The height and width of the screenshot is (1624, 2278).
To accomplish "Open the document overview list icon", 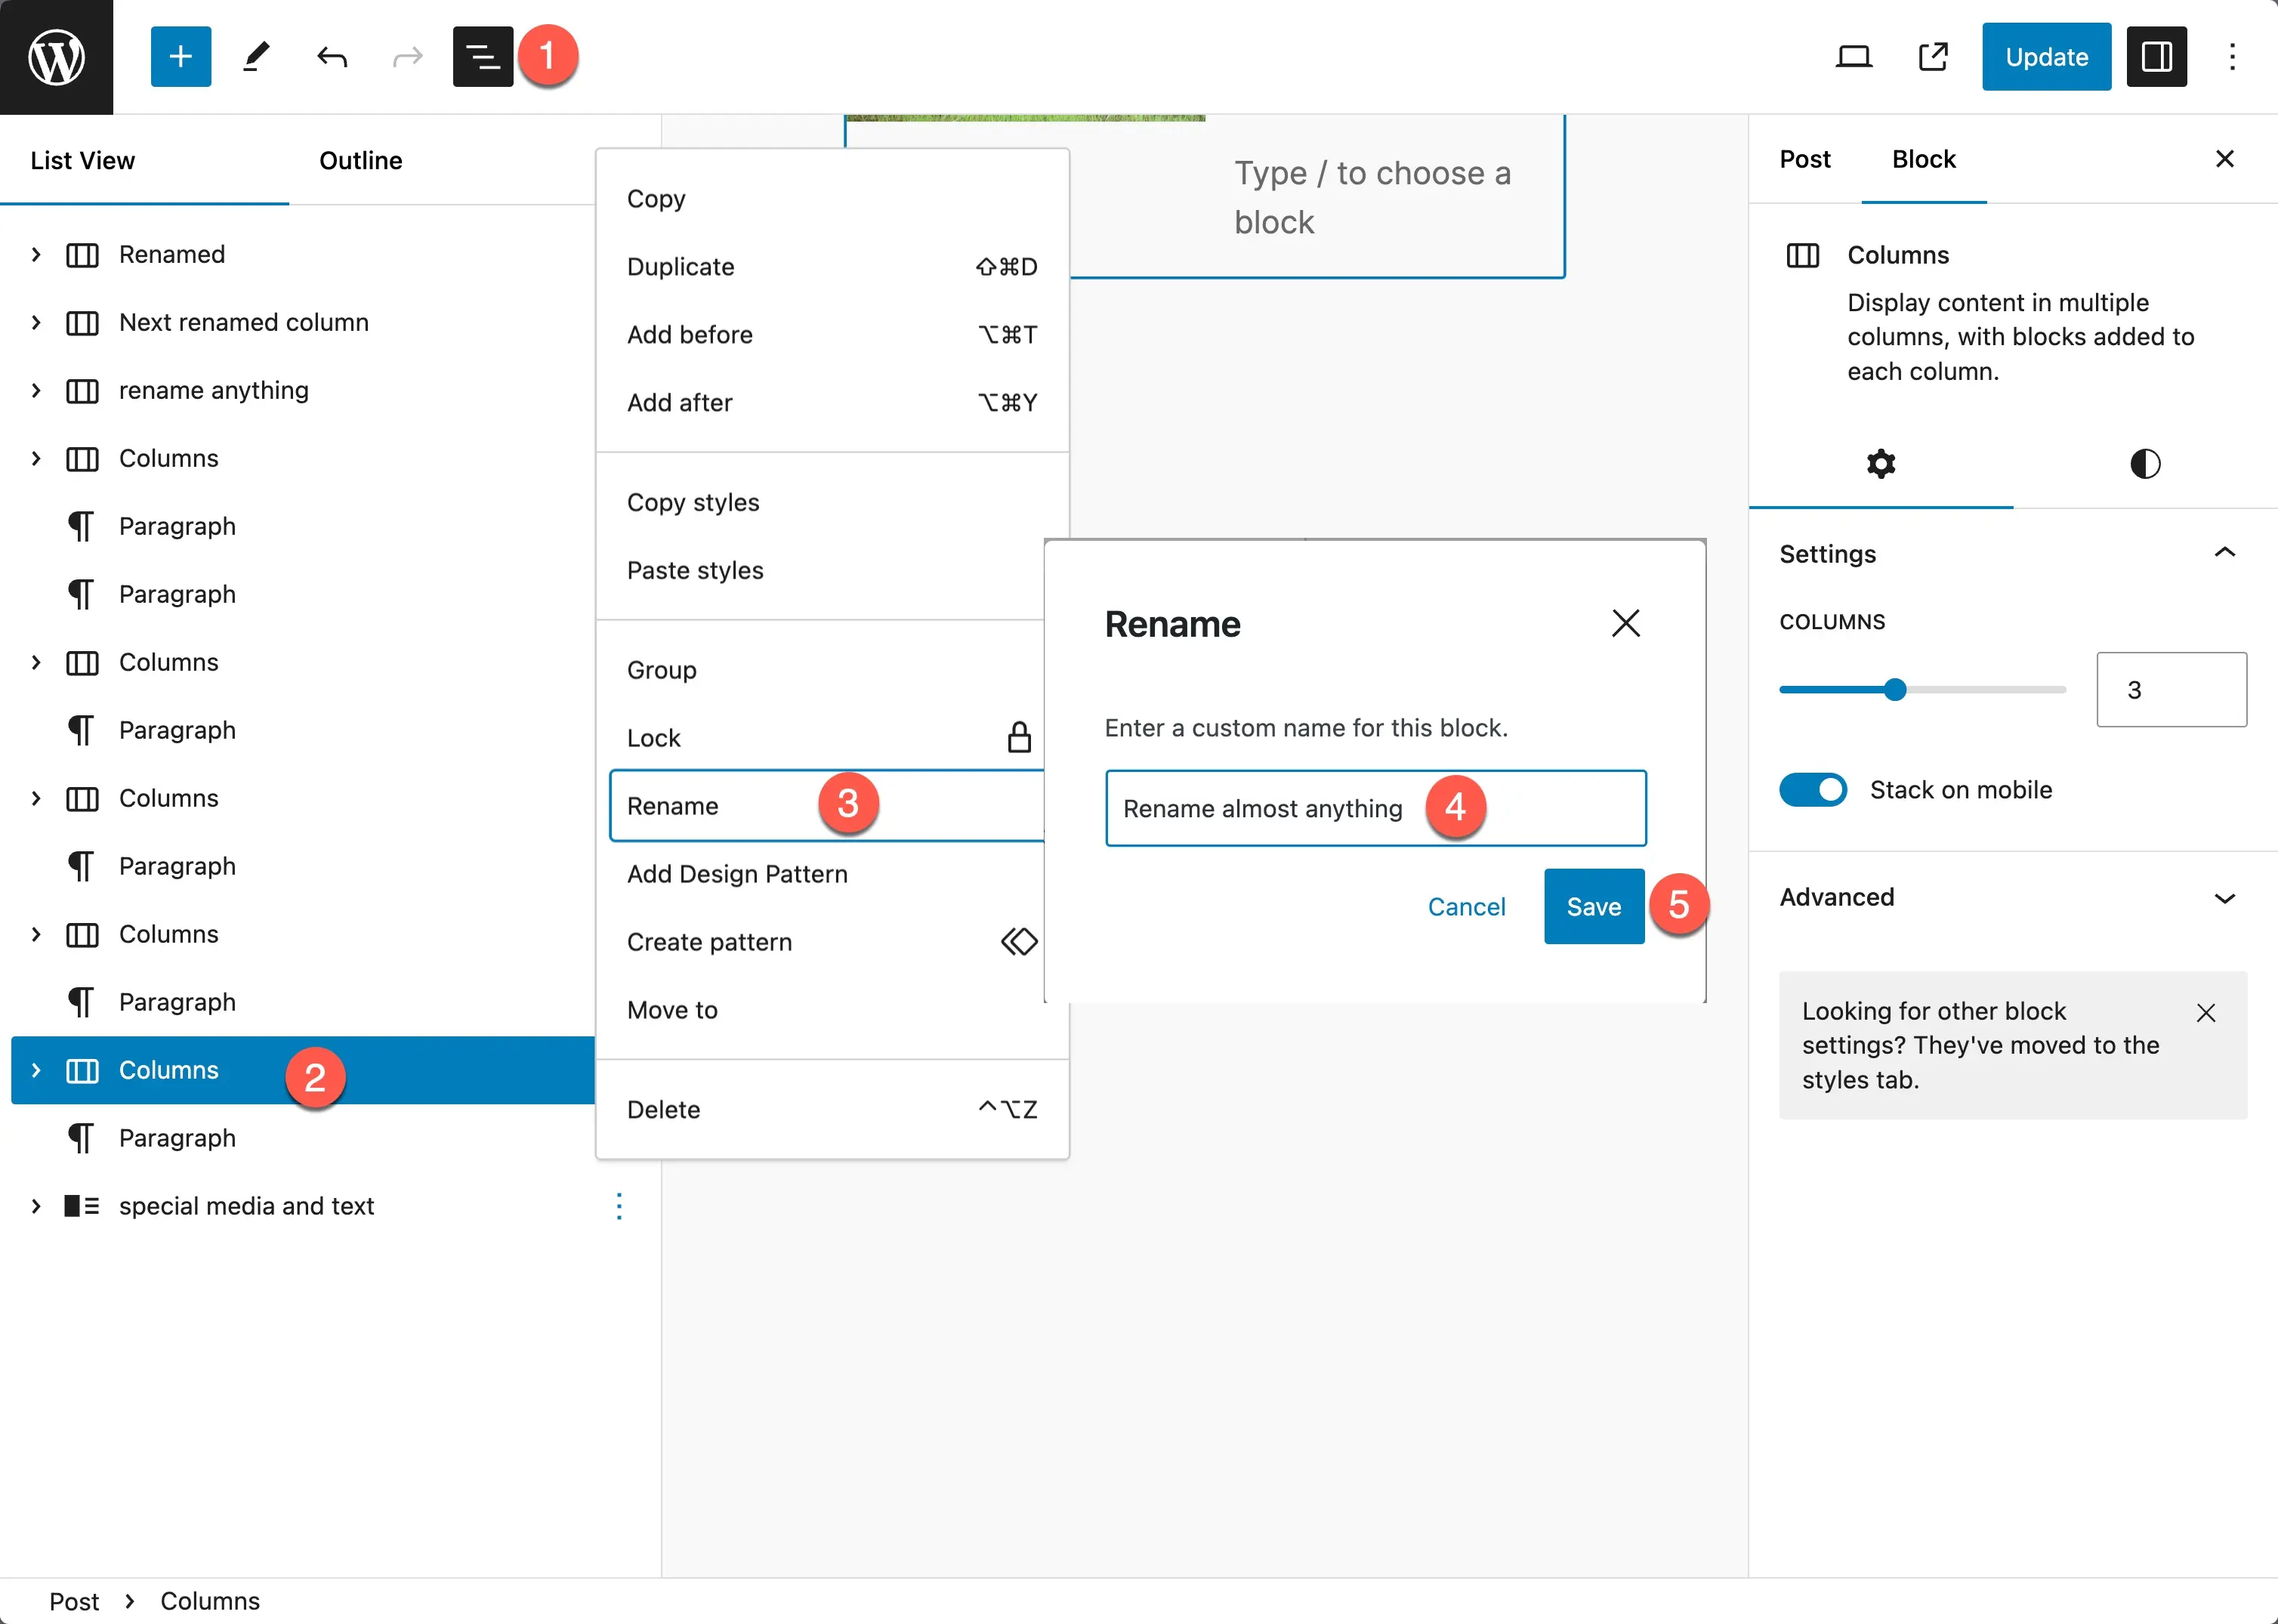I will point(482,54).
